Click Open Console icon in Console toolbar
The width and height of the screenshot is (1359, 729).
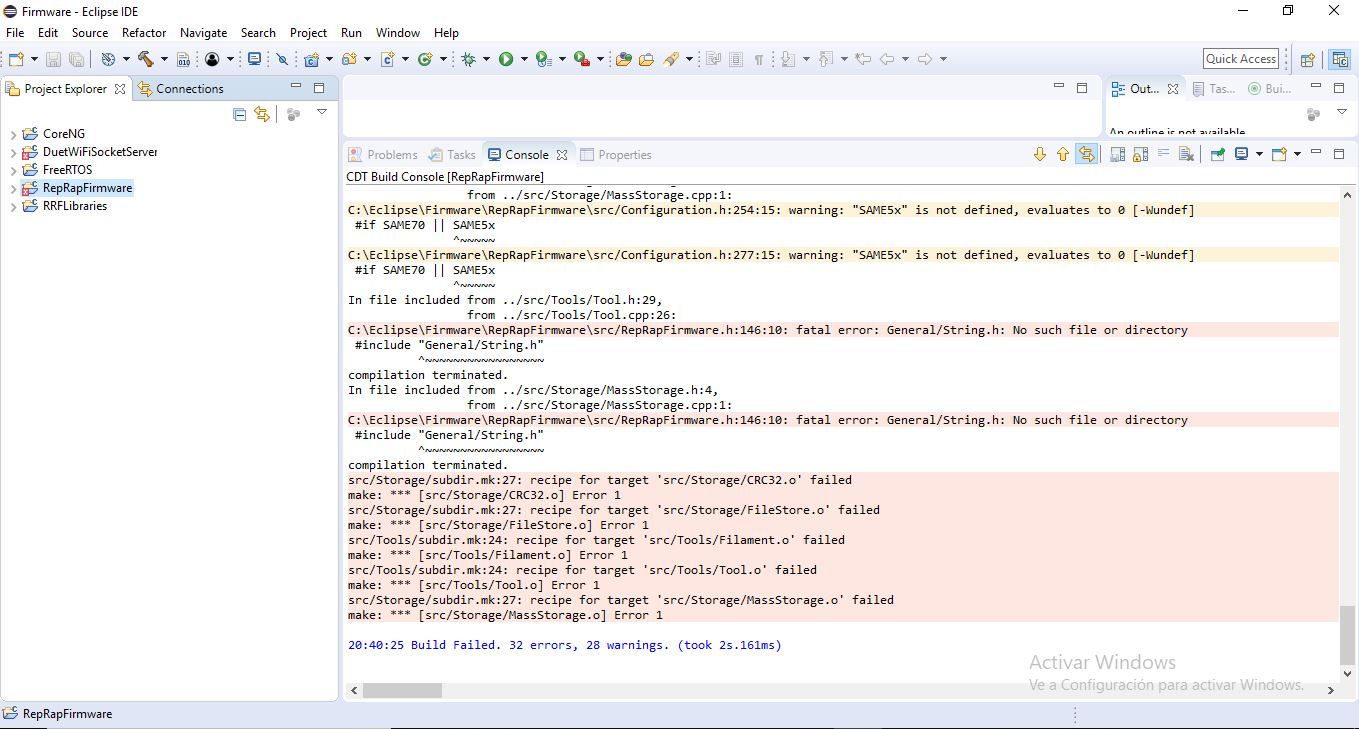[1279, 154]
